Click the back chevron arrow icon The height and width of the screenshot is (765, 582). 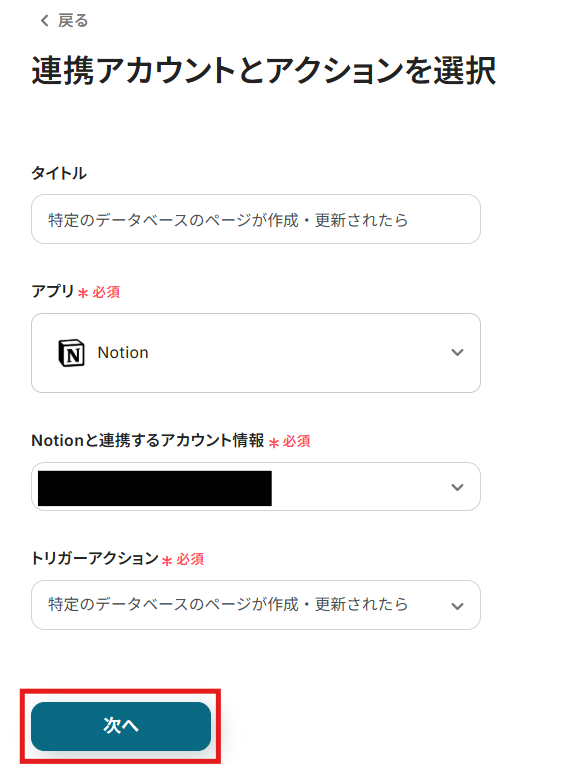44,20
